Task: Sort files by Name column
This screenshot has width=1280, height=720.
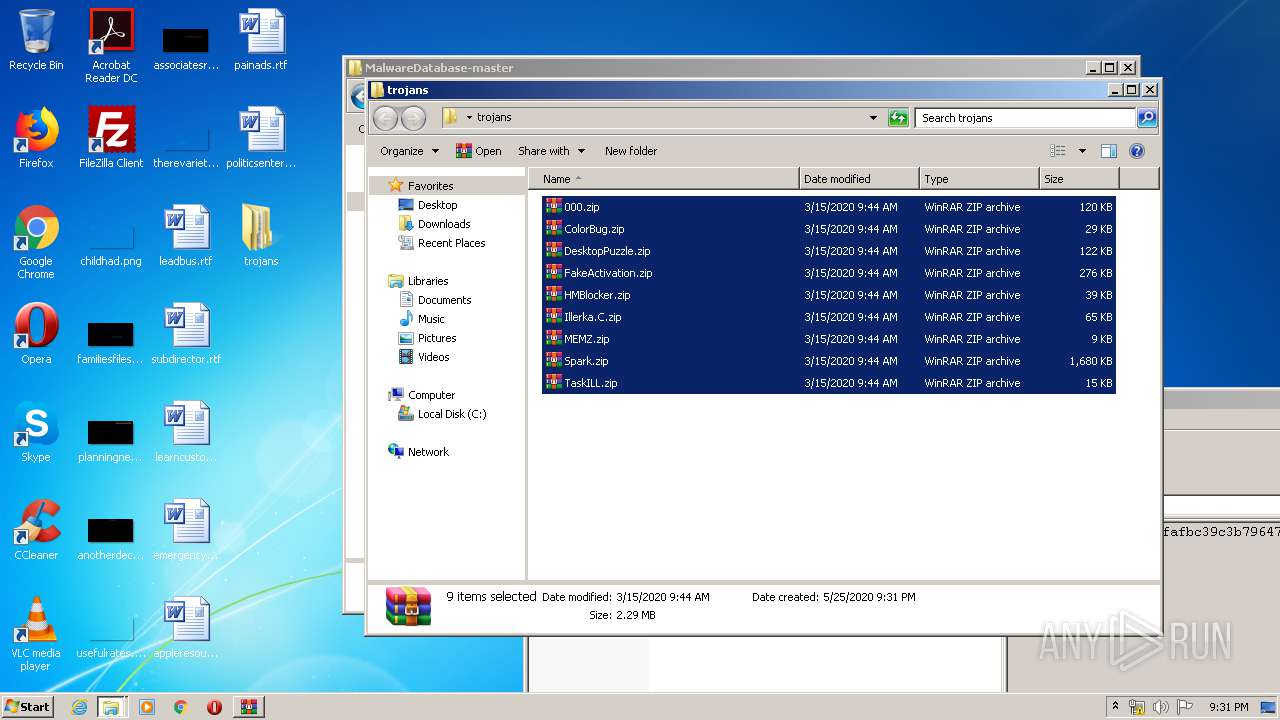Action: tap(664, 179)
